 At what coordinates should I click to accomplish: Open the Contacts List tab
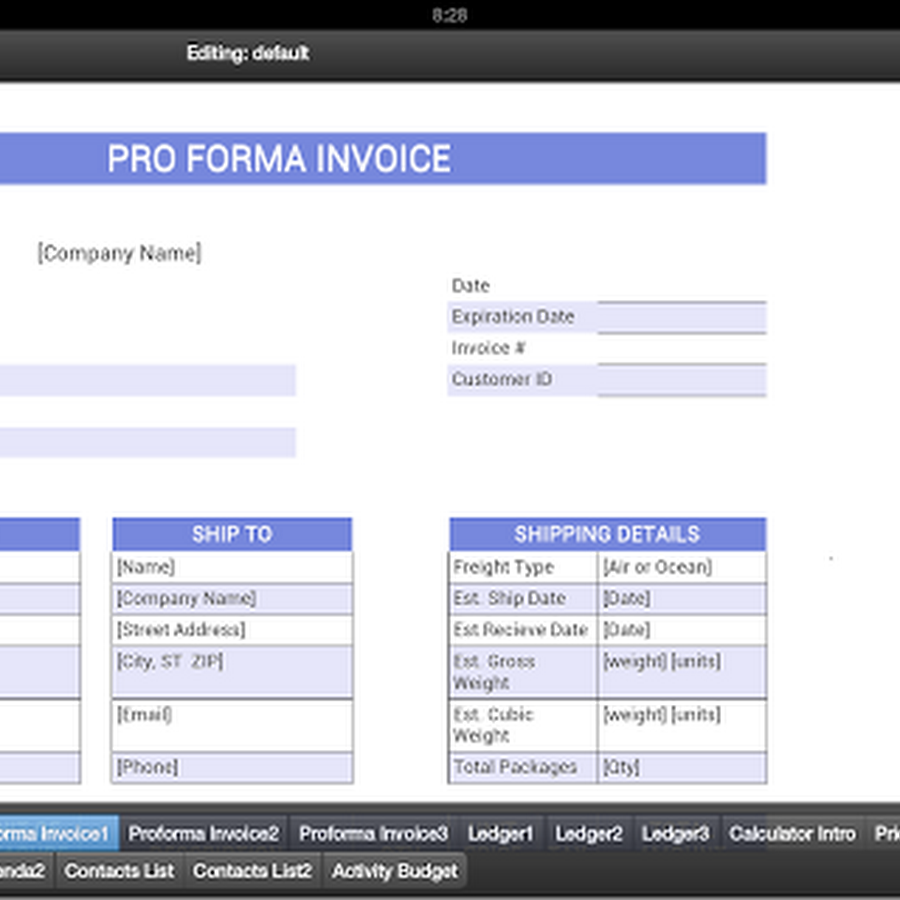pos(119,871)
